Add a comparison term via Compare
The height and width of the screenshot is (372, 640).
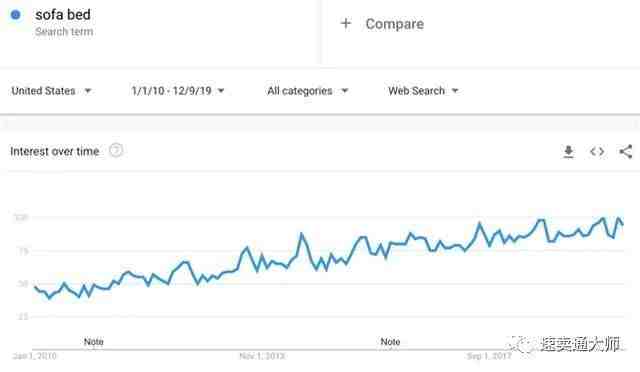click(x=394, y=24)
